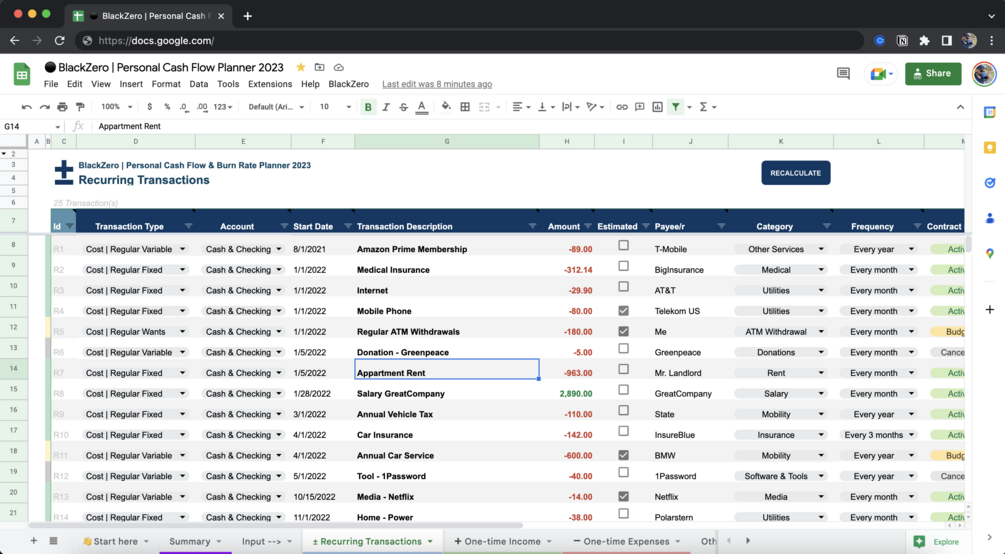The height and width of the screenshot is (554, 1005).
Task: Open the Extensions menu
Action: click(270, 84)
